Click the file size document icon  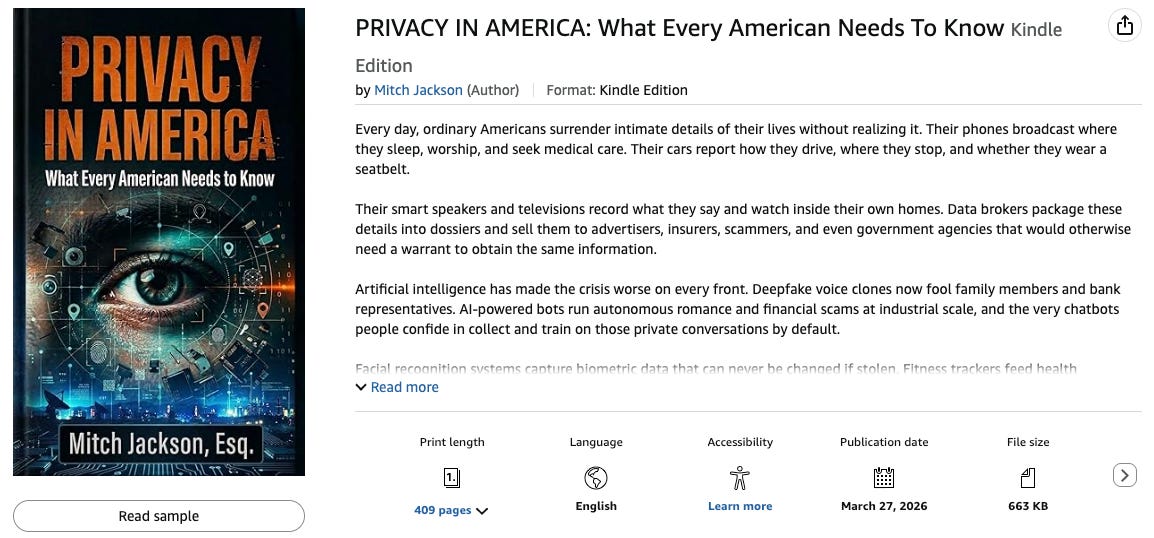pyautogui.click(x=1028, y=478)
